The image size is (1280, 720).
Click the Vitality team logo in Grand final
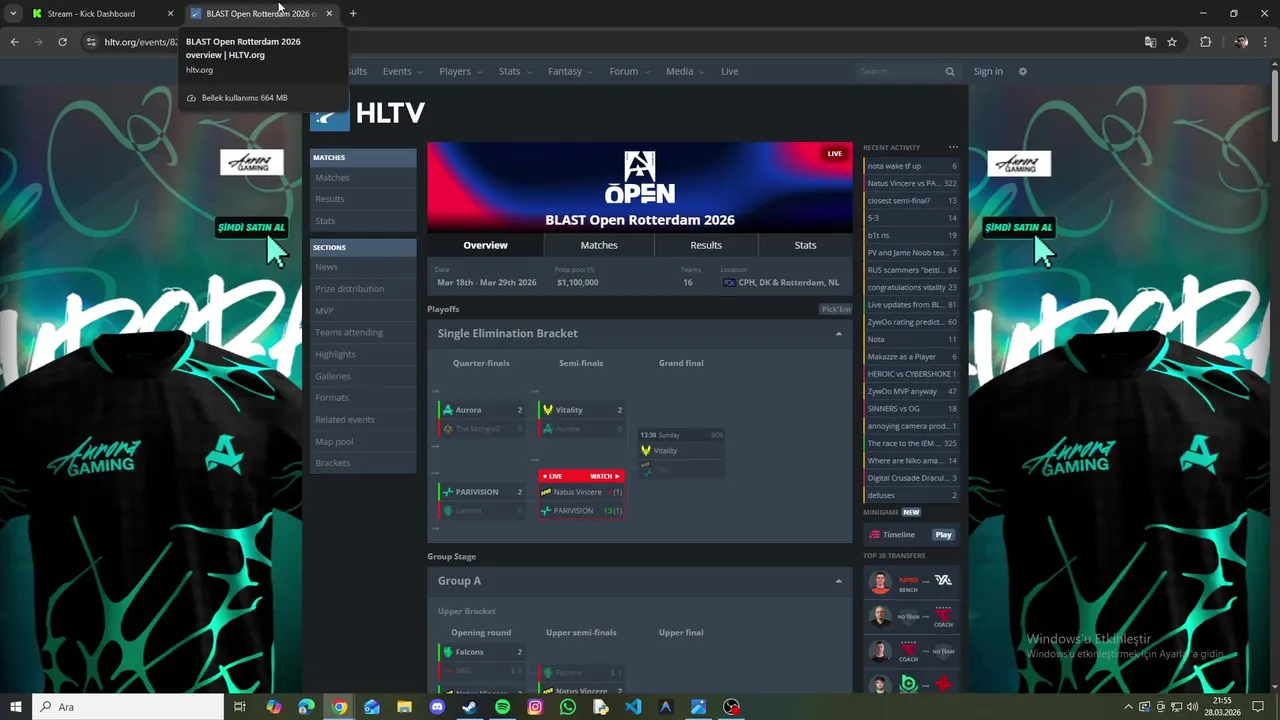(646, 451)
